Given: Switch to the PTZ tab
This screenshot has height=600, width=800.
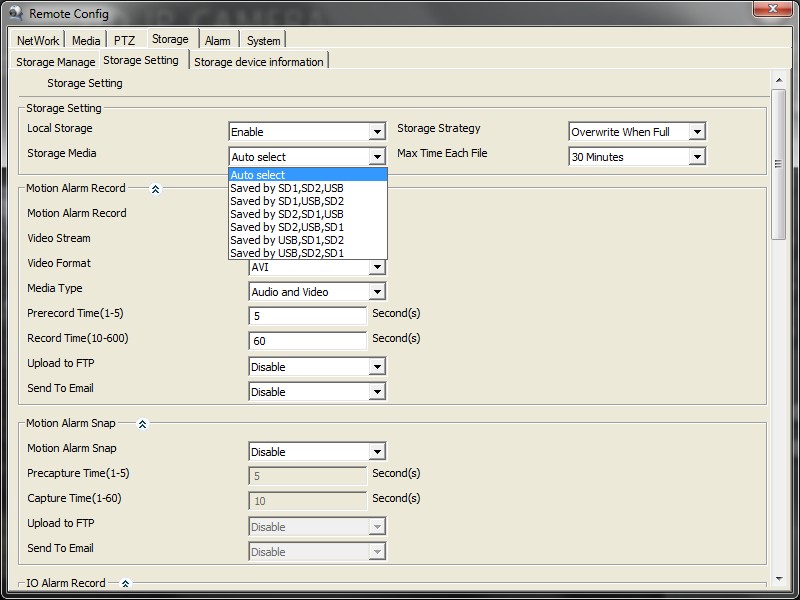Looking at the screenshot, I should 124,40.
